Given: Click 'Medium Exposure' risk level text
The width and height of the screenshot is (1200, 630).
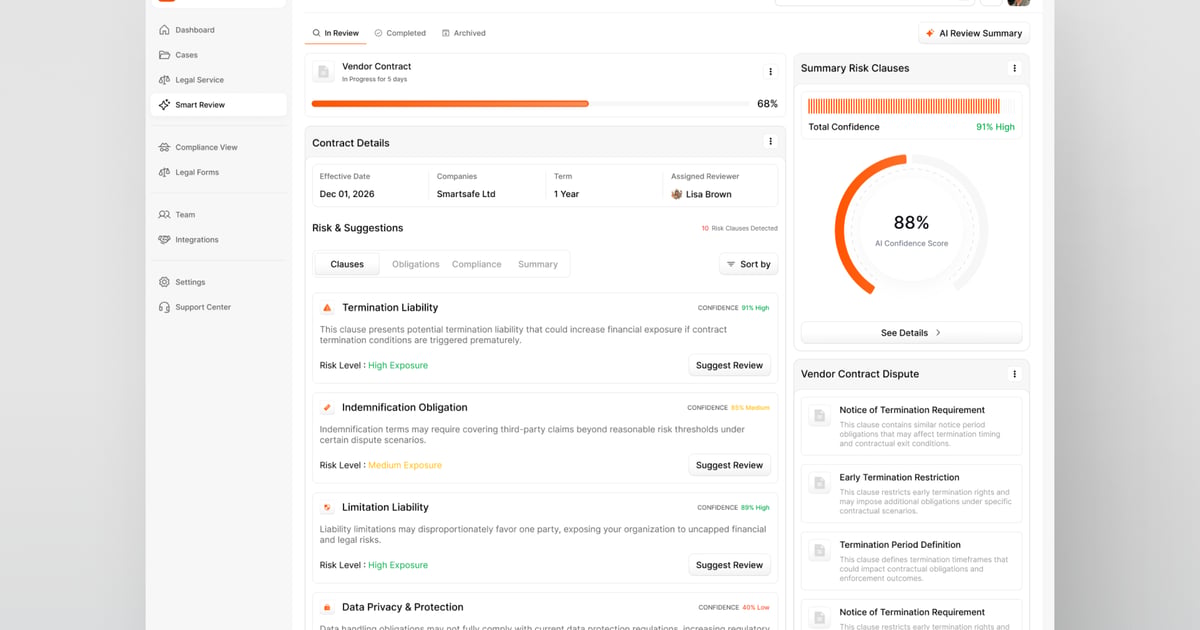Looking at the screenshot, I should [x=405, y=465].
